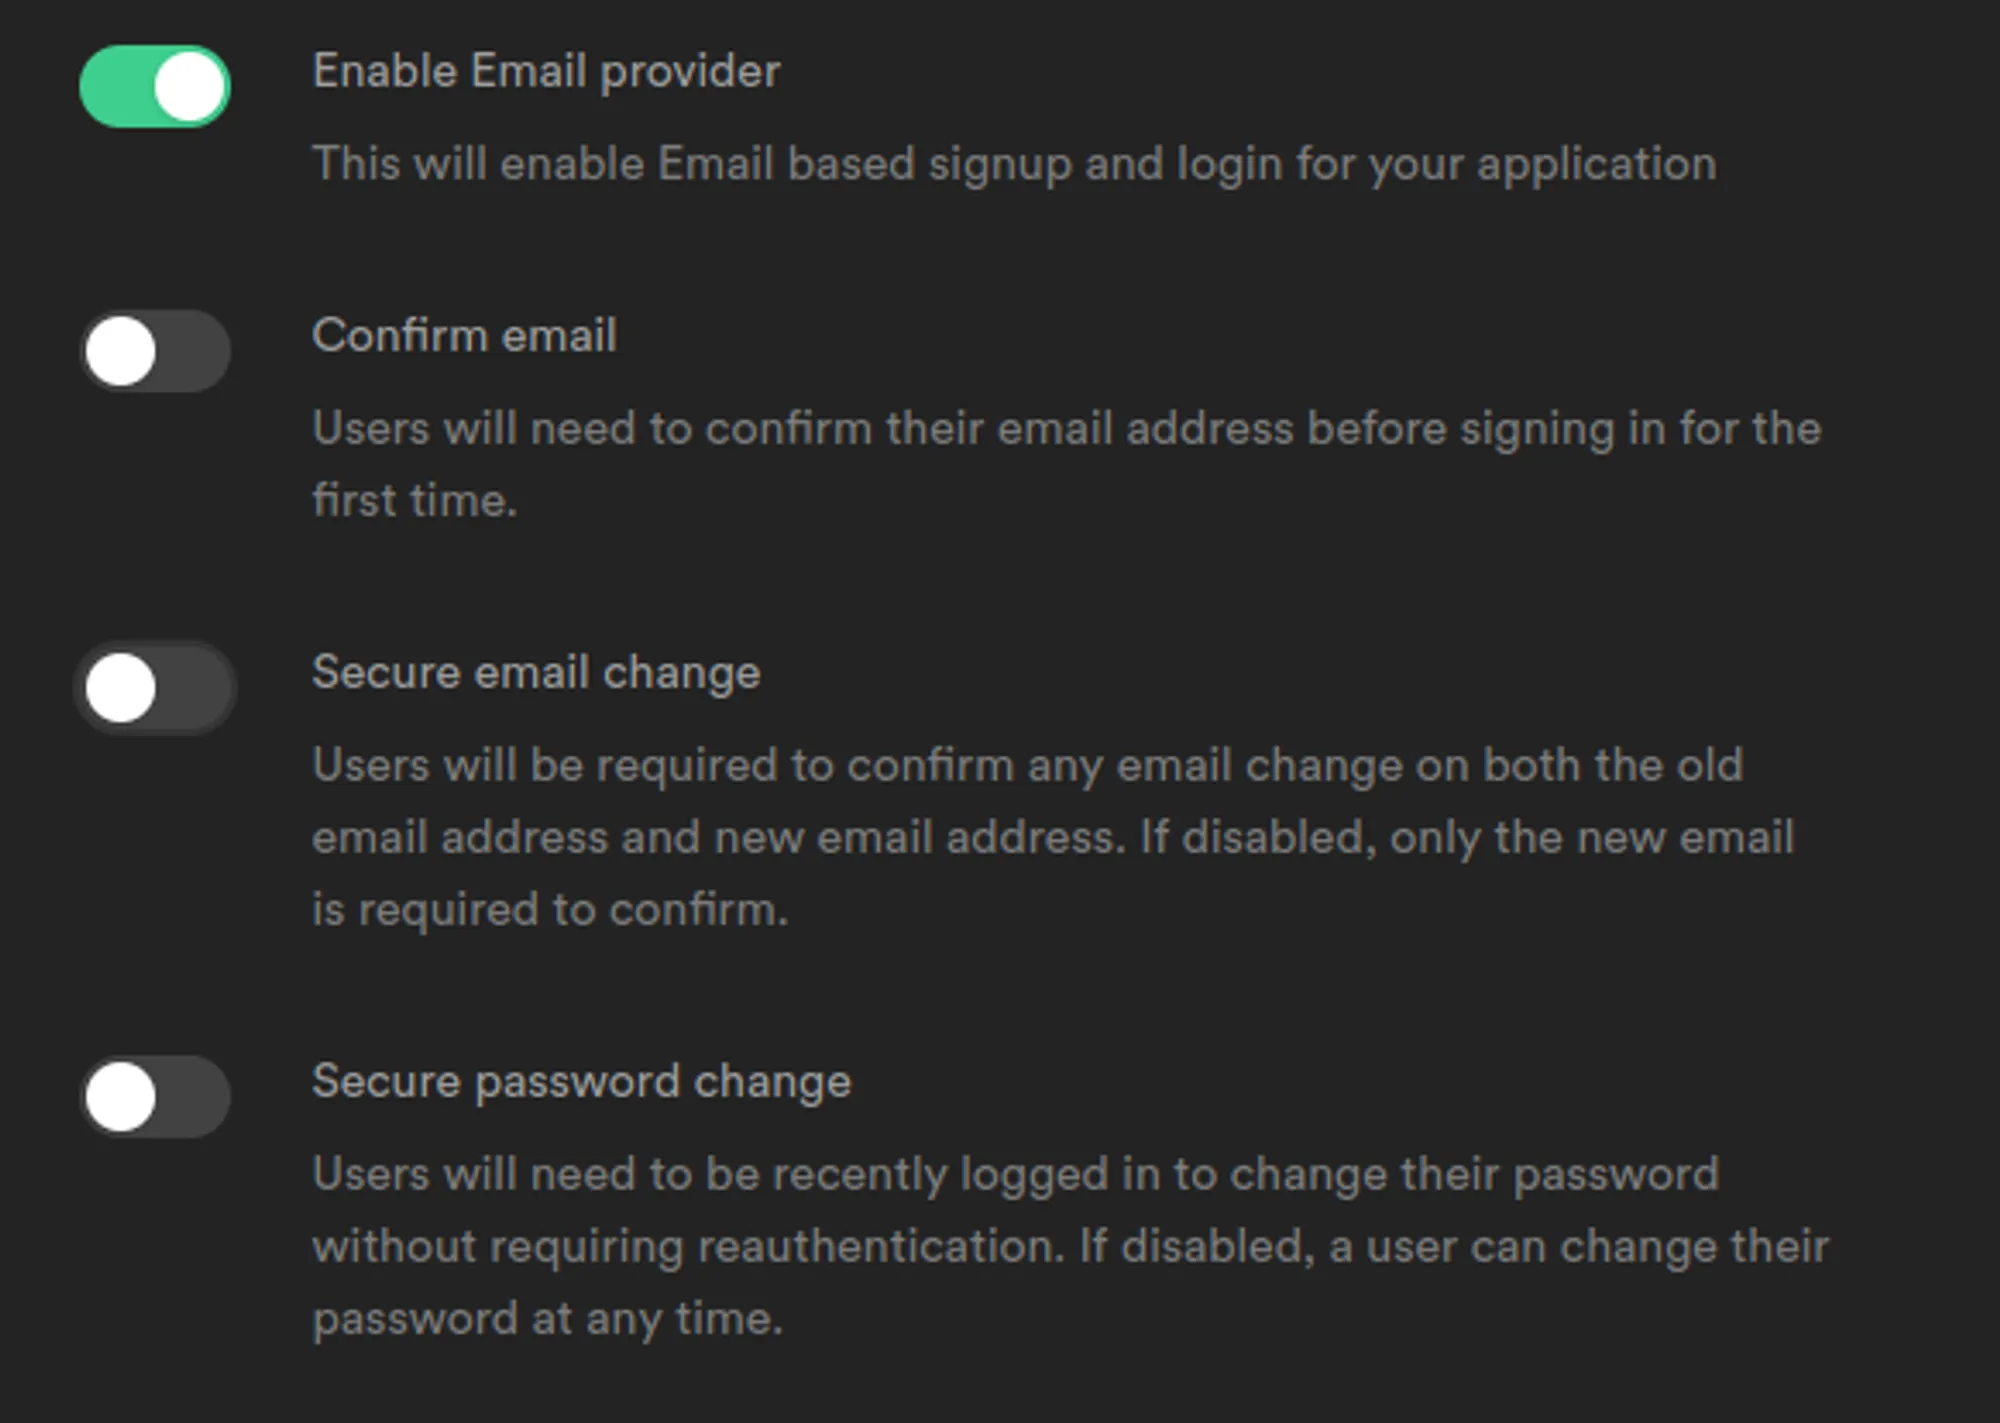
Task: Turn on the Confirm email switch
Action: coord(155,351)
